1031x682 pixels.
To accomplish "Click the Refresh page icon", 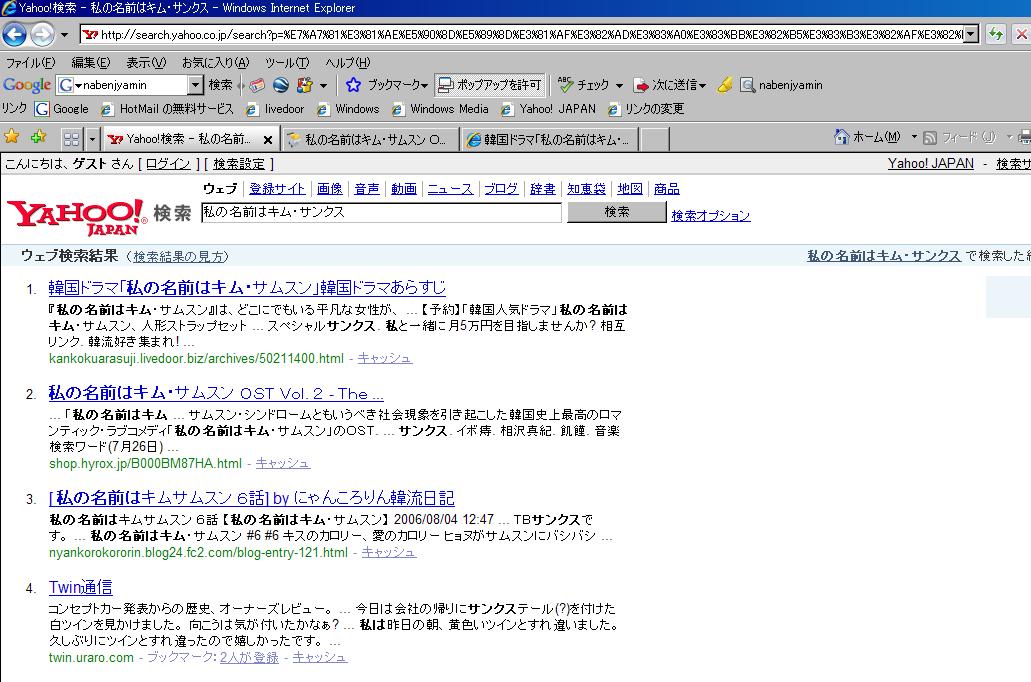I will [996, 34].
